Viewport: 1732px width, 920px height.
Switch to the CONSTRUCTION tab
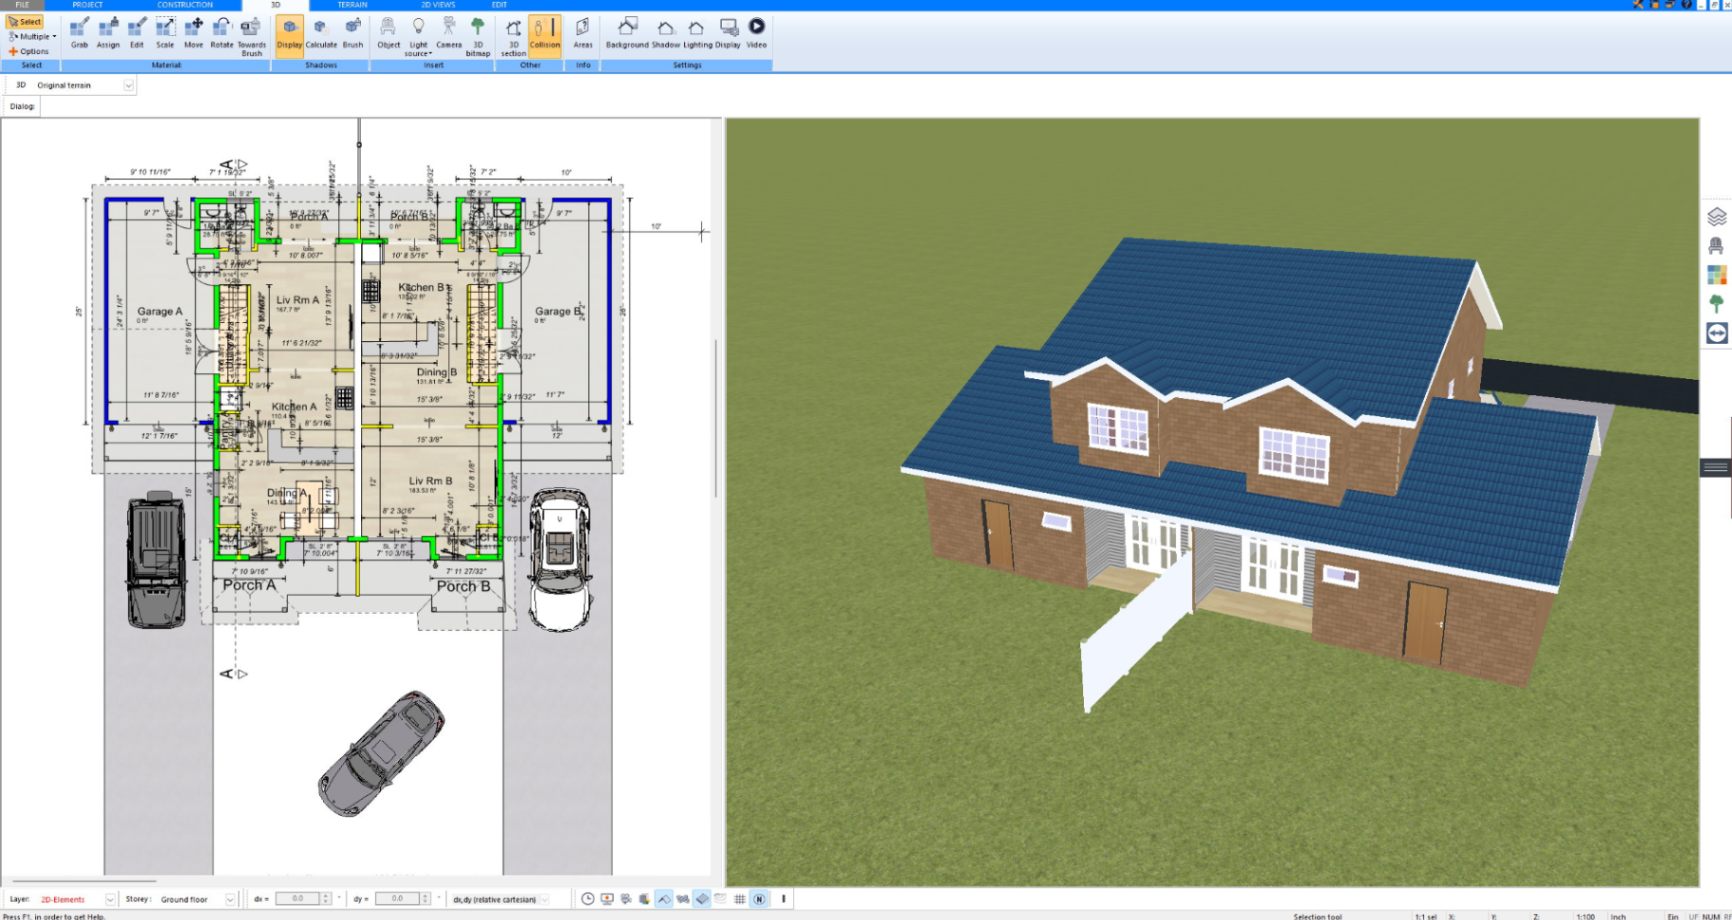click(x=185, y=5)
